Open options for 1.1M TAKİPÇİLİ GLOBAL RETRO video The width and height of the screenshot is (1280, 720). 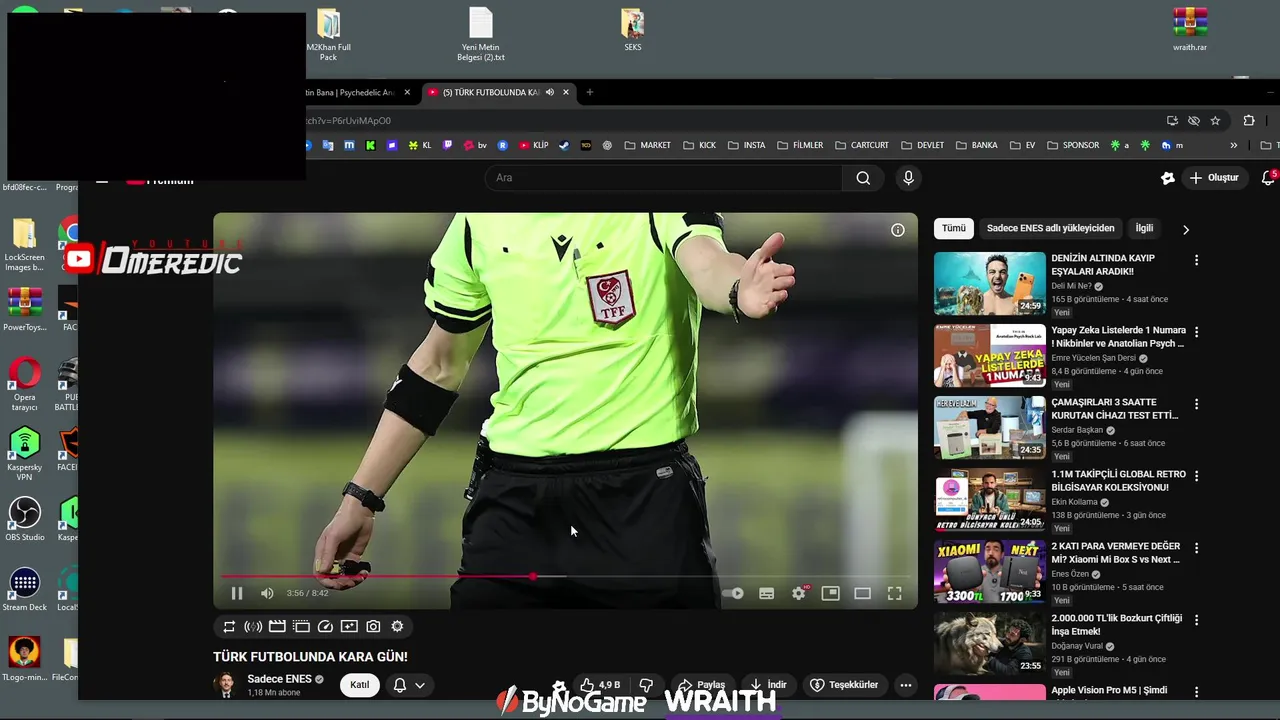point(1196,476)
